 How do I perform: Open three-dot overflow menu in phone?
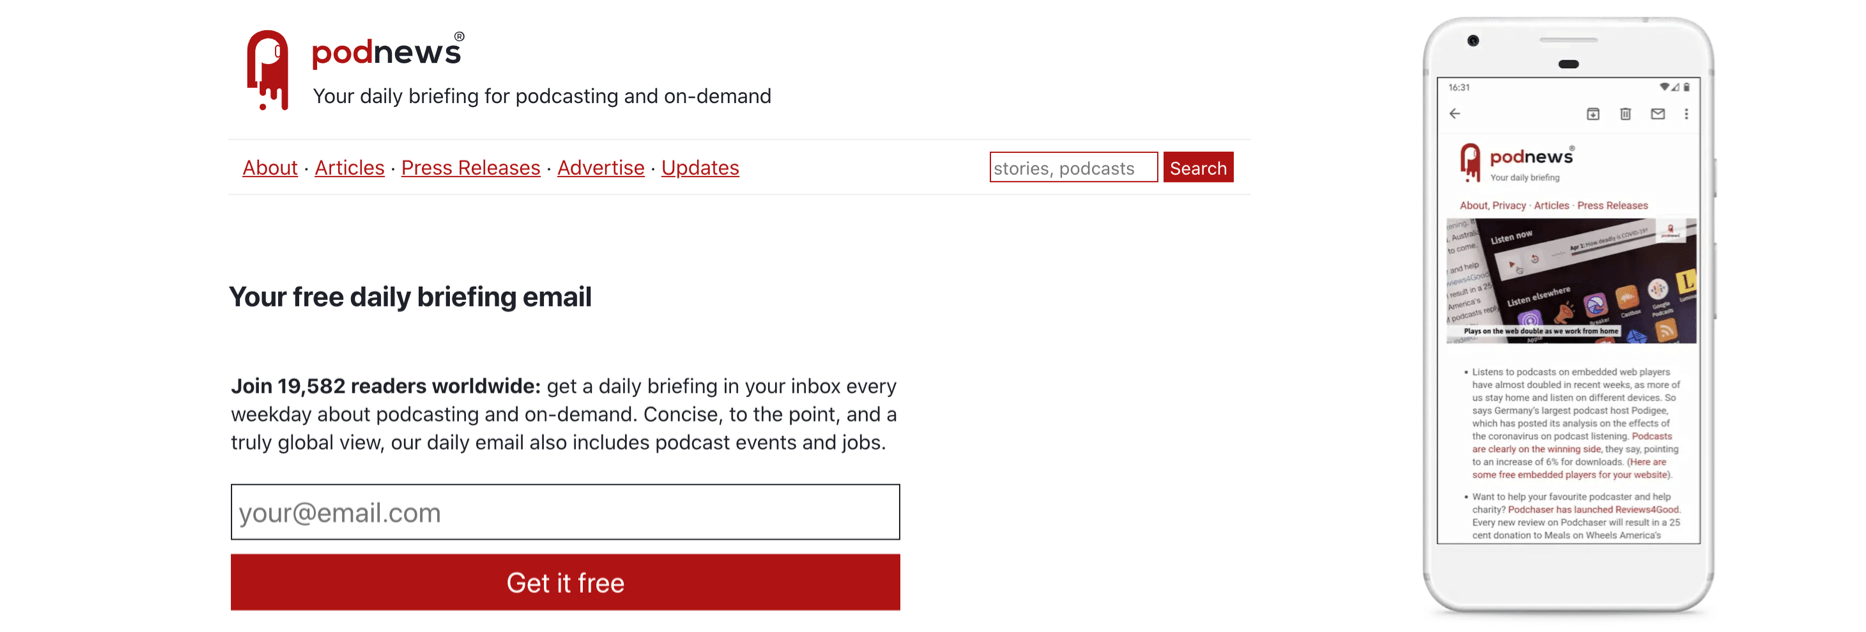(1686, 114)
